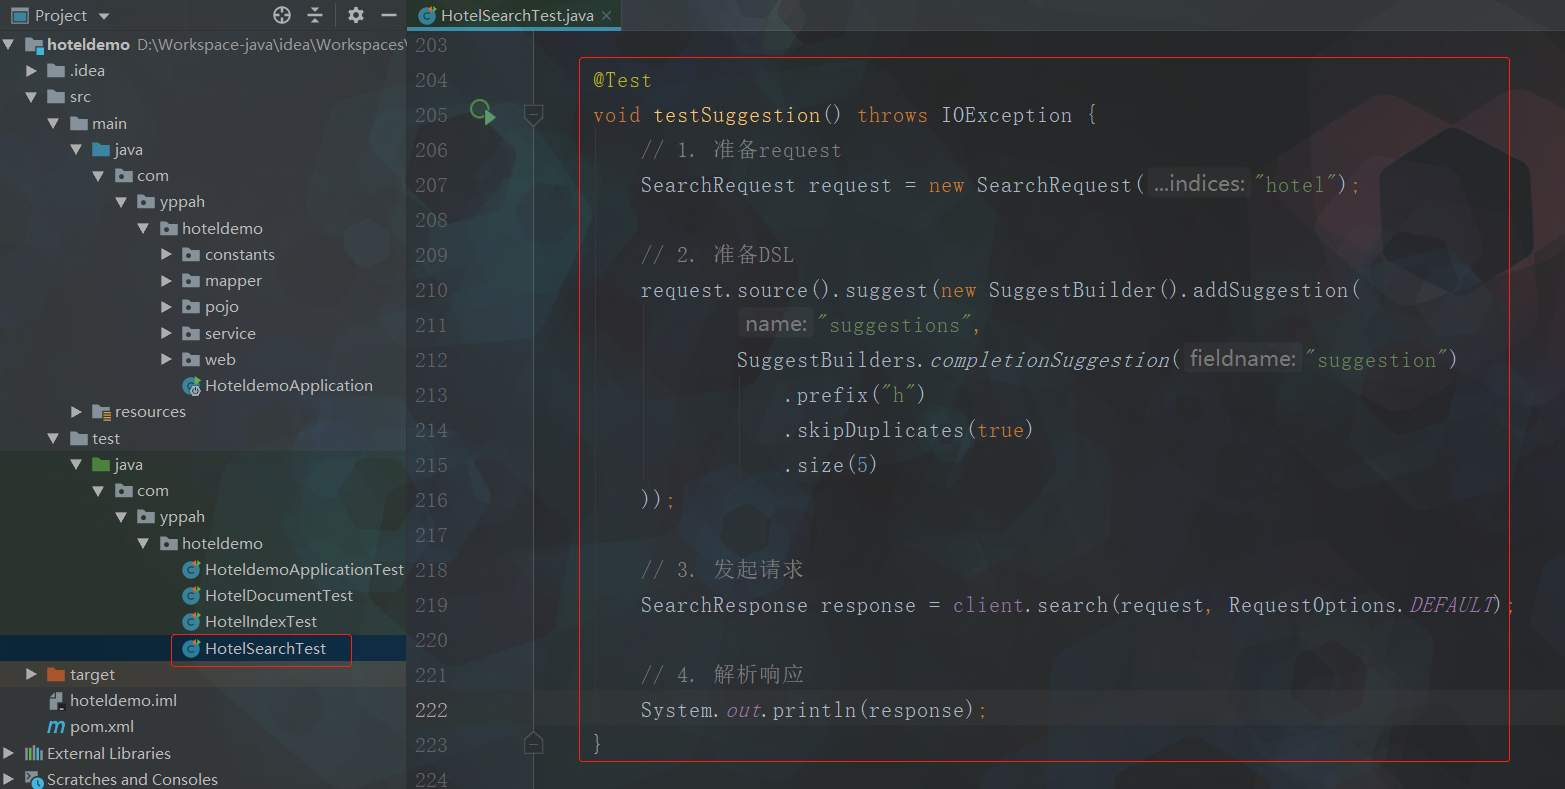Click the locate/select opened file target icon
The height and width of the screenshot is (789, 1565).
tap(282, 15)
